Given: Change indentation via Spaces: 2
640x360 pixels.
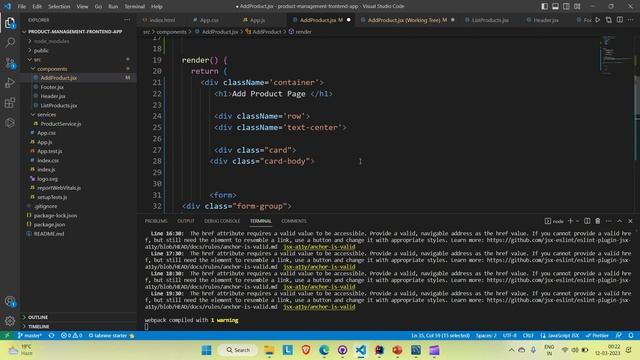Looking at the screenshot, I should [486, 336].
